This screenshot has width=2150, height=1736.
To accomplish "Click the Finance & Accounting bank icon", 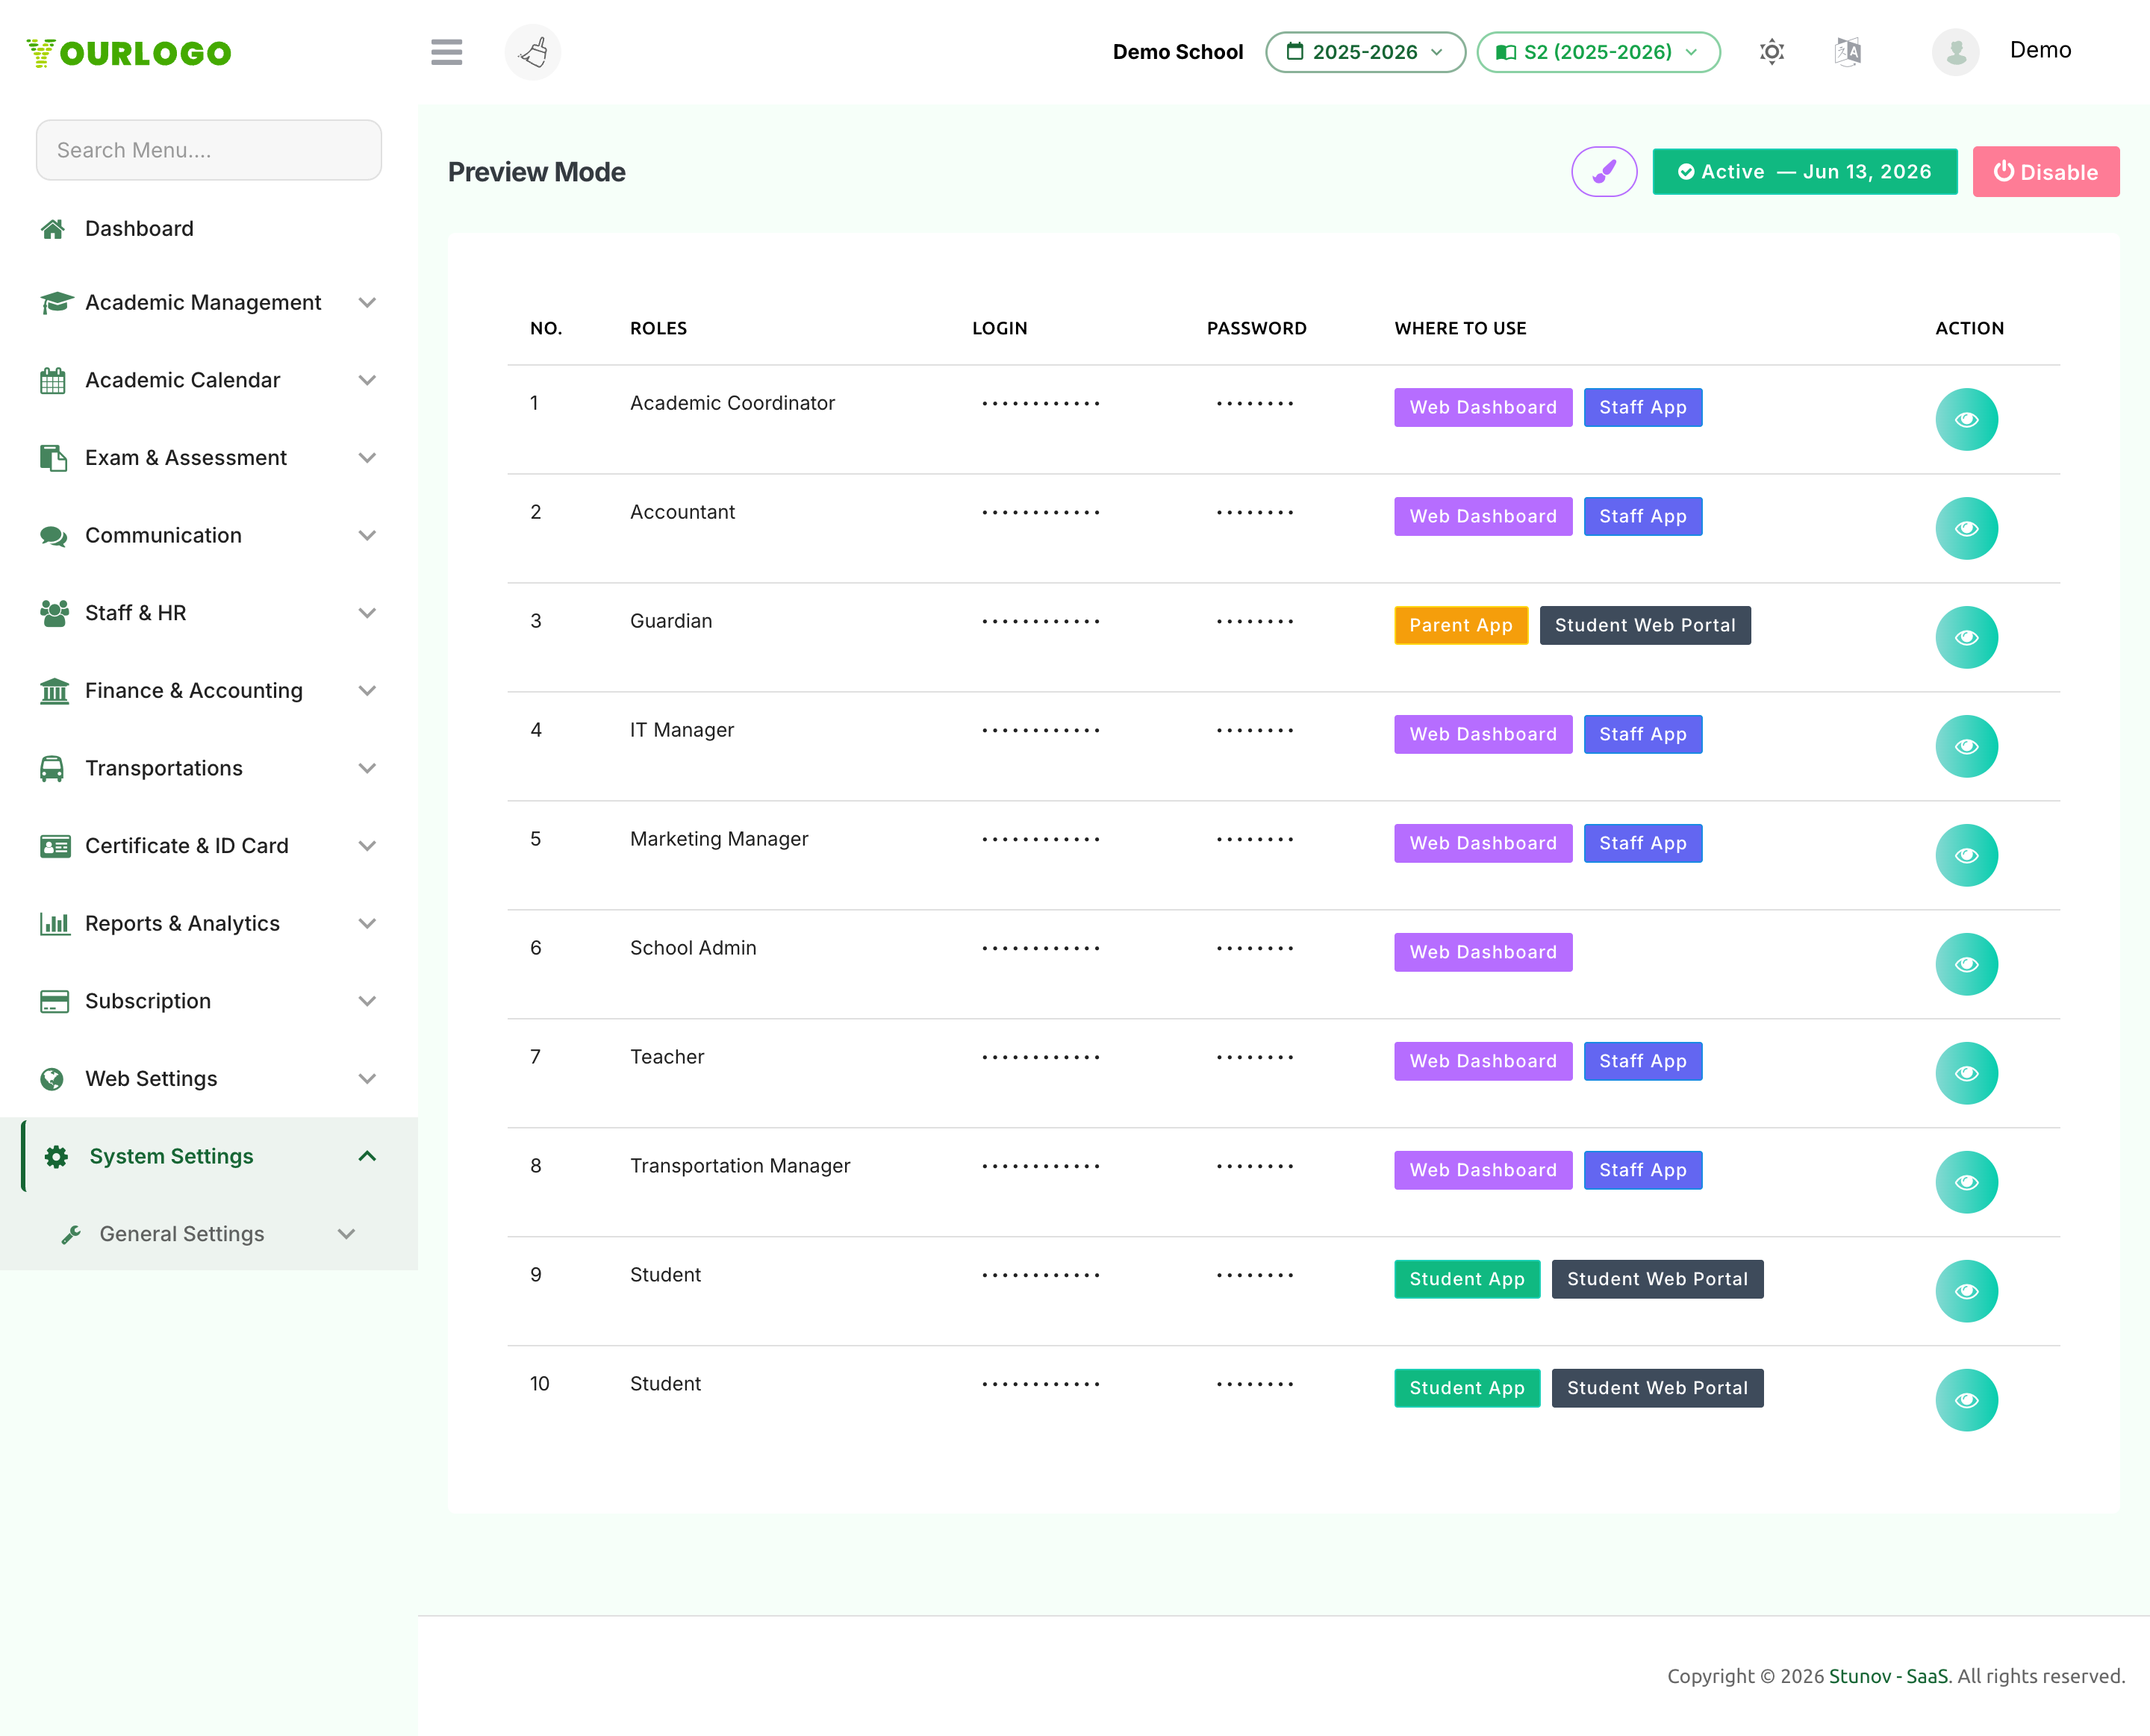I will (x=54, y=691).
